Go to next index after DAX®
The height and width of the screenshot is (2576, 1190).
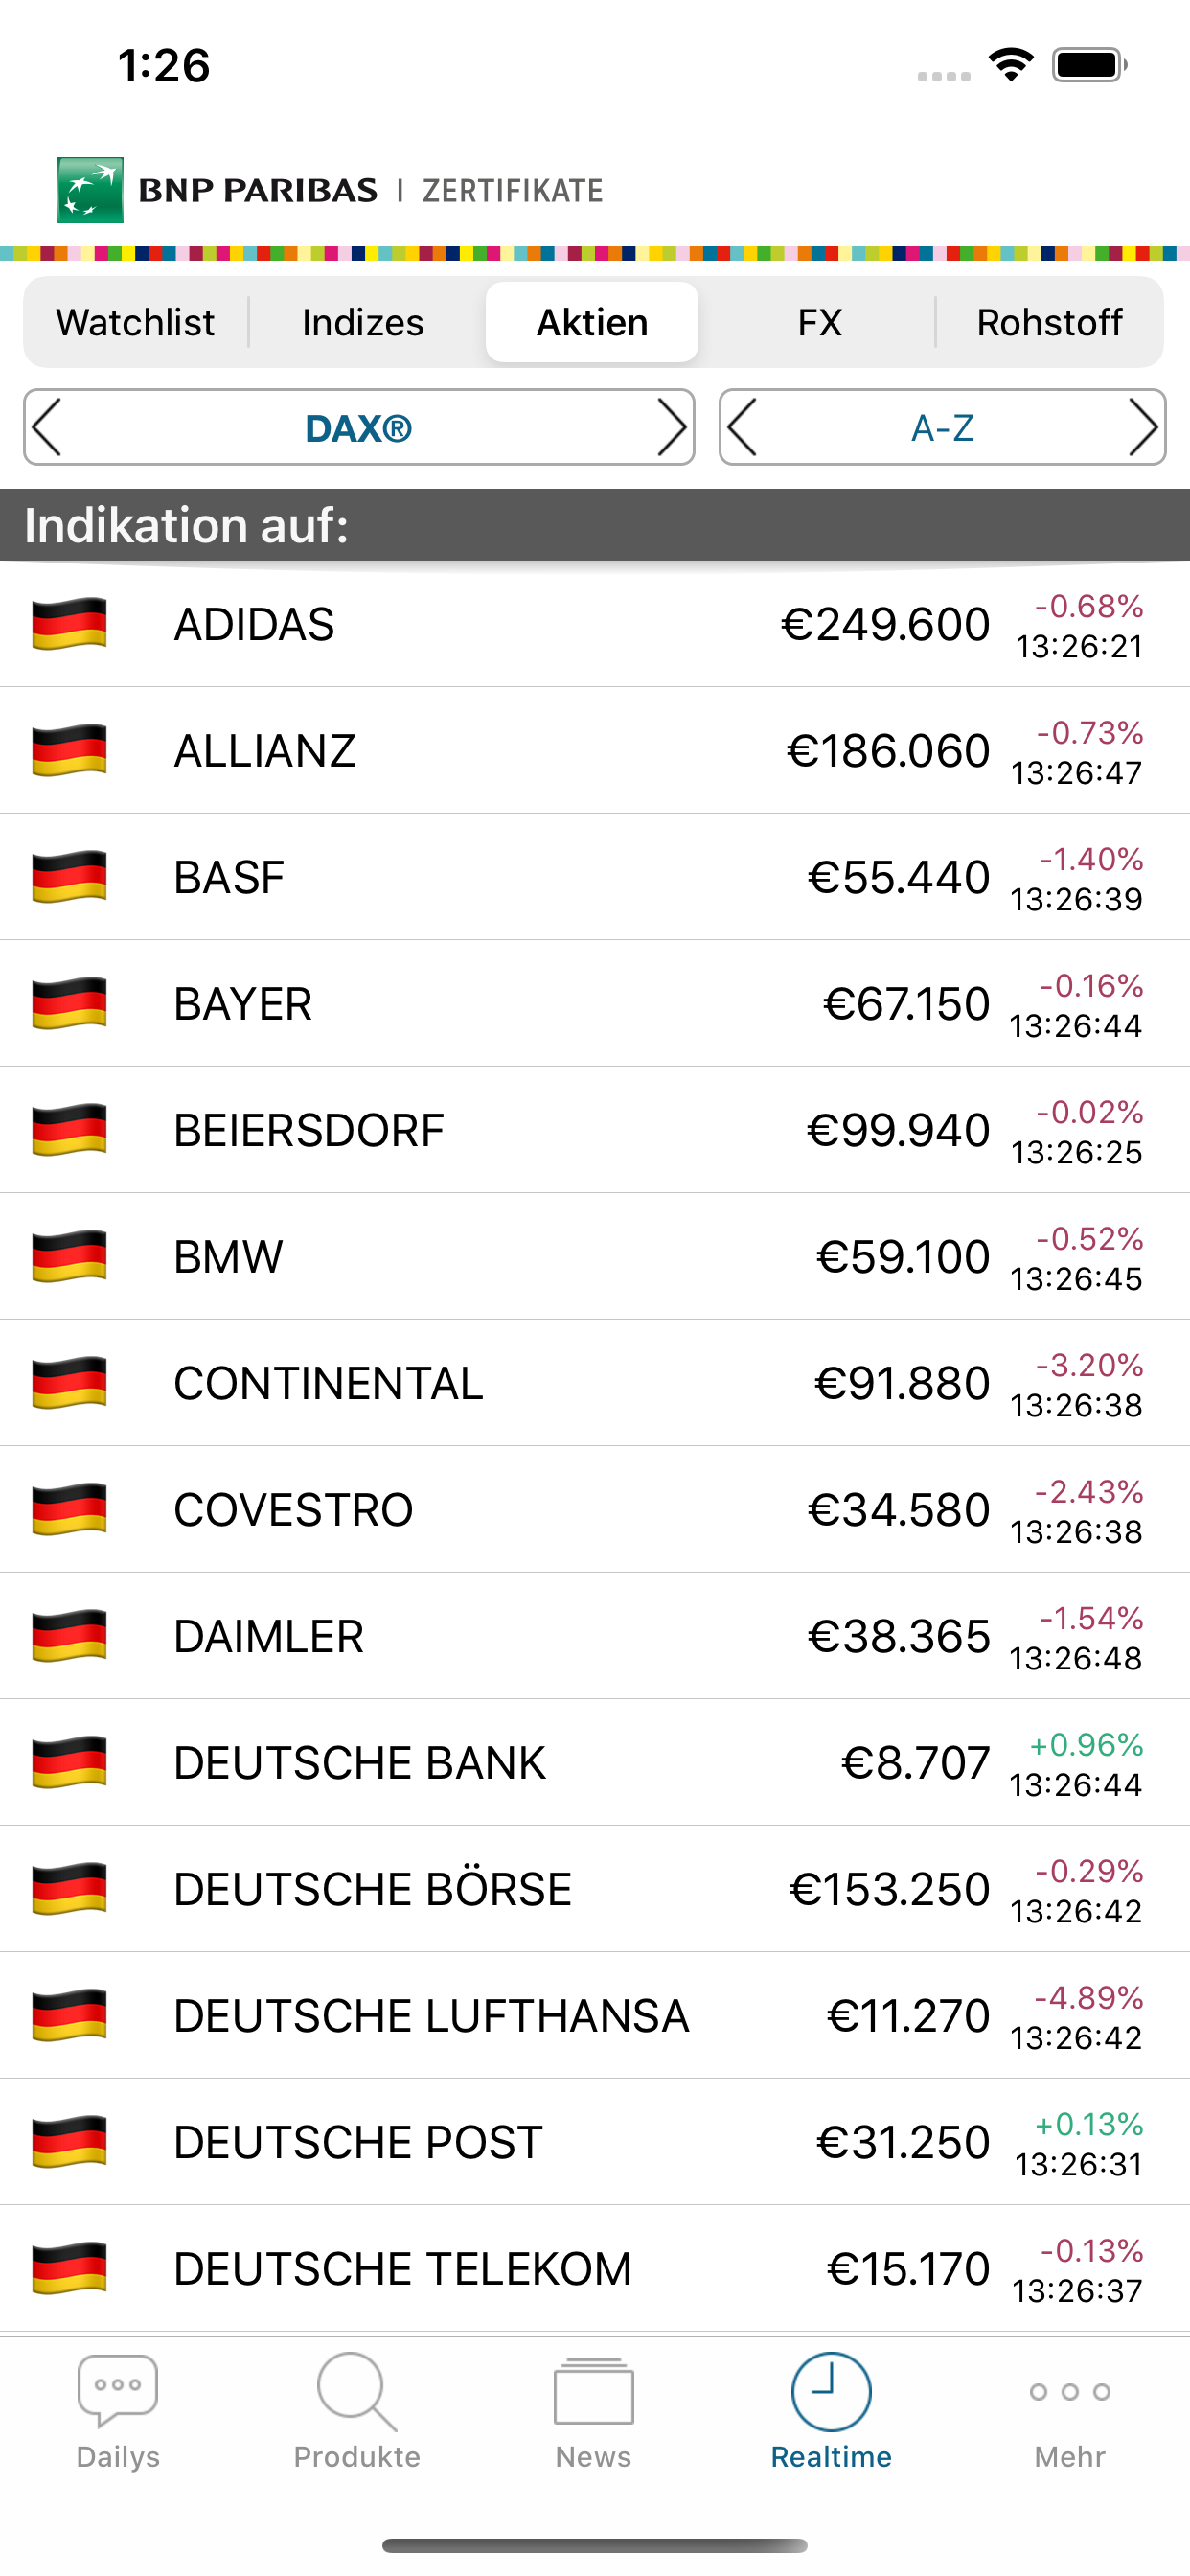click(x=671, y=427)
